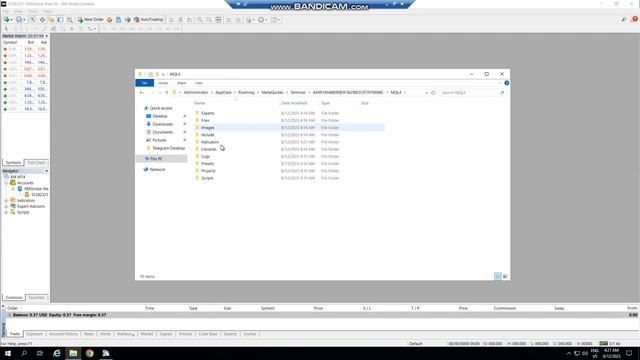Click the tile windows toolbar icon
This screenshot has height=360, width=640.
click(218, 20)
